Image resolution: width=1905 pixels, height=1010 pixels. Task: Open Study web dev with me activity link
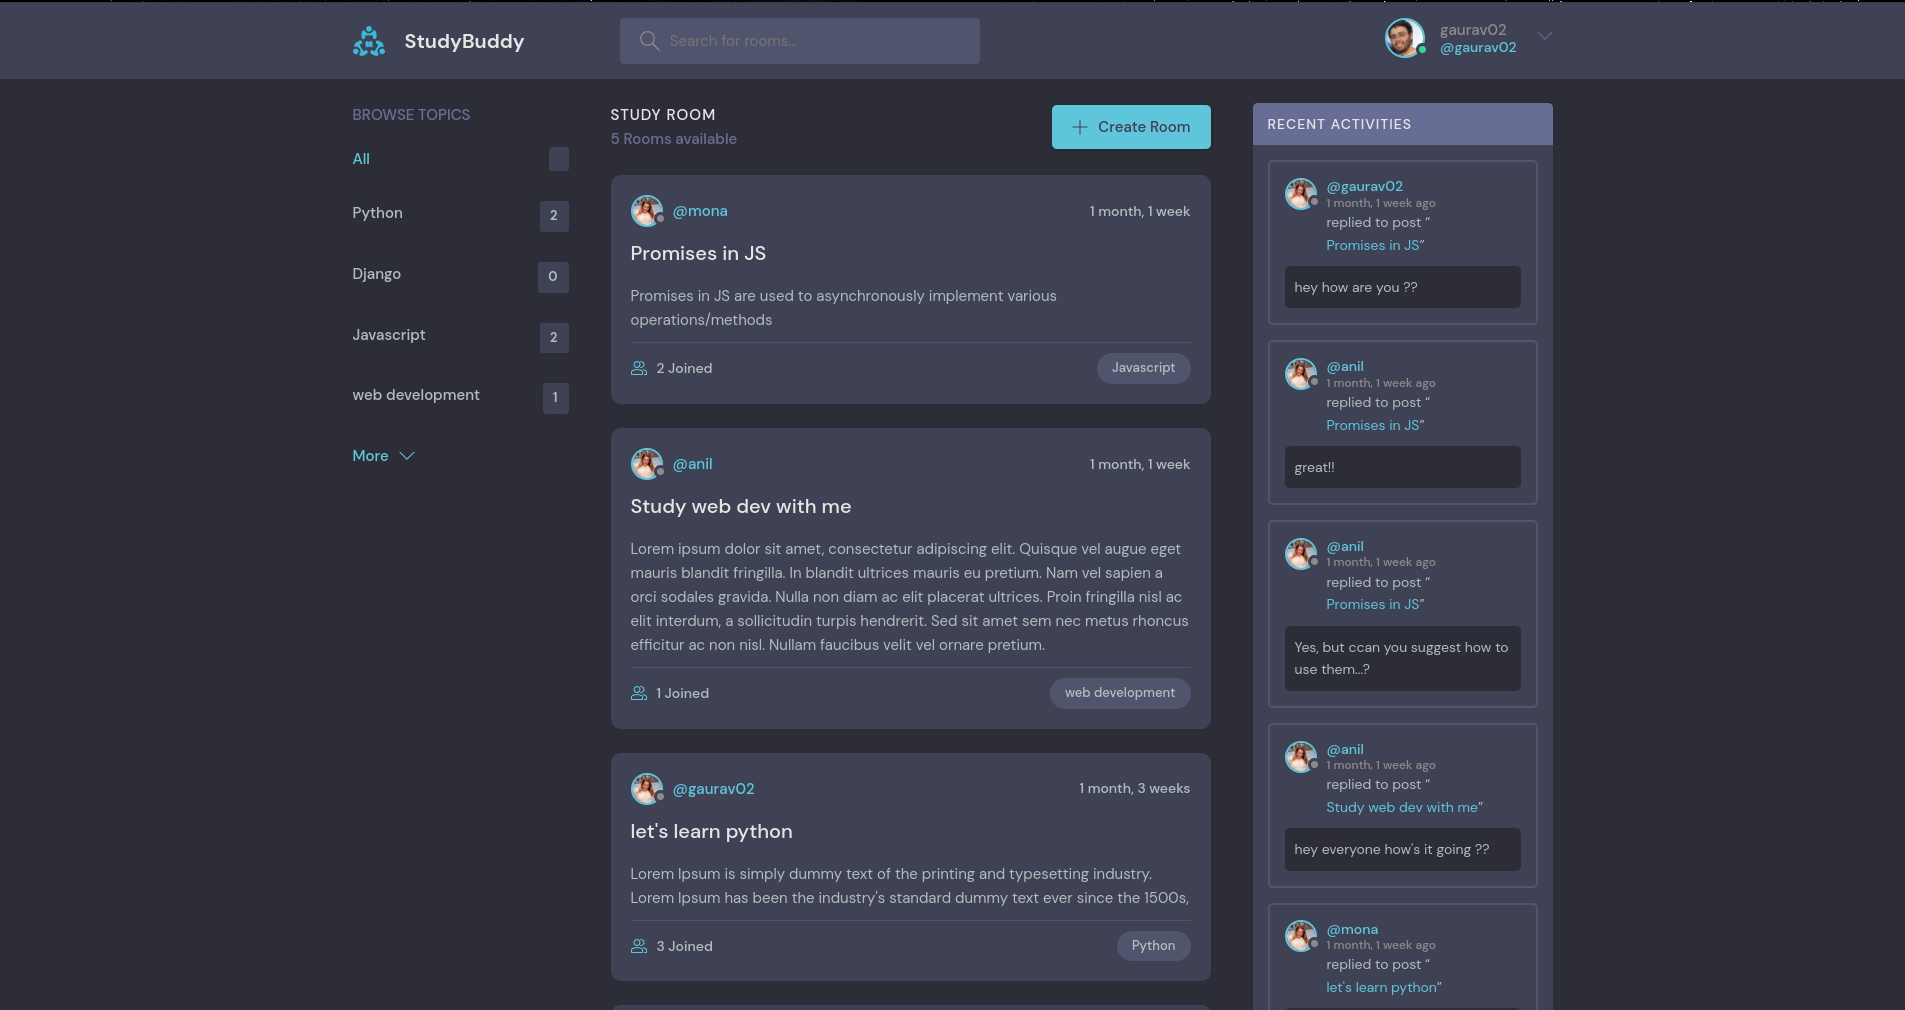1404,807
